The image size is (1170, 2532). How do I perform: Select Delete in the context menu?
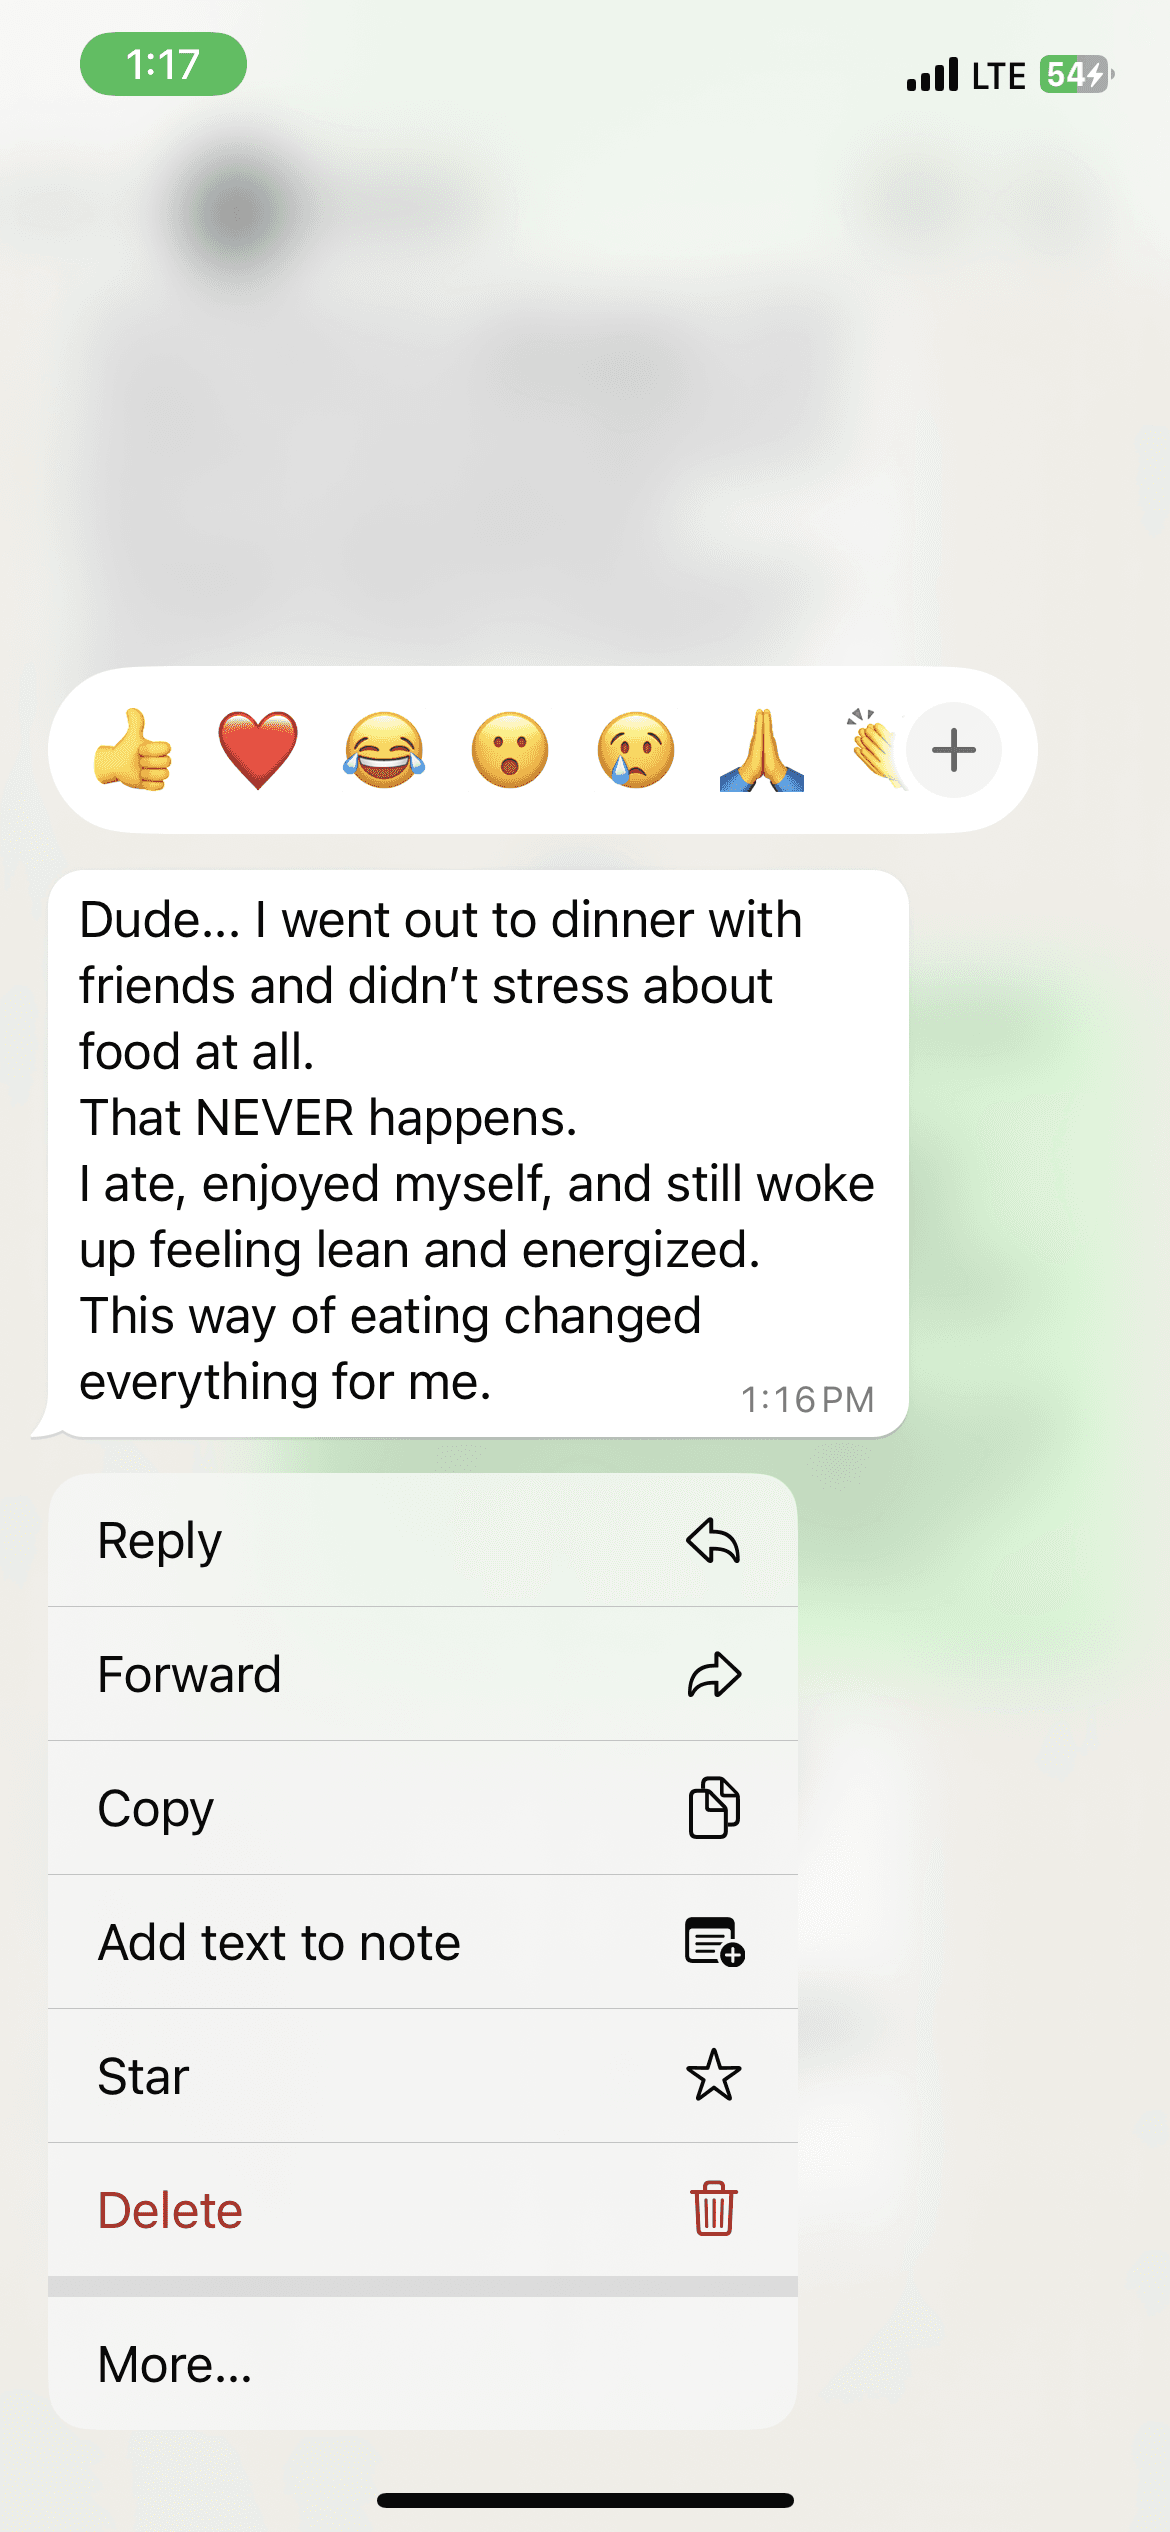(423, 2210)
